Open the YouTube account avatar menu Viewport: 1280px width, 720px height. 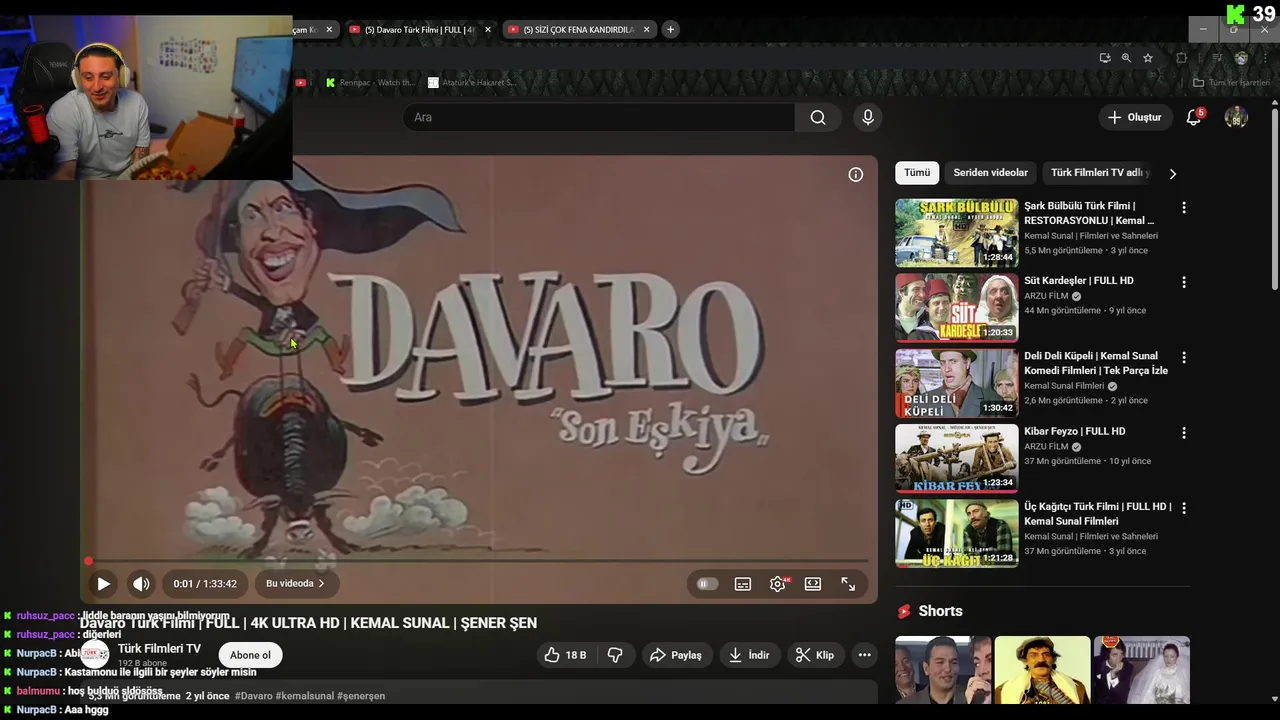1236,117
